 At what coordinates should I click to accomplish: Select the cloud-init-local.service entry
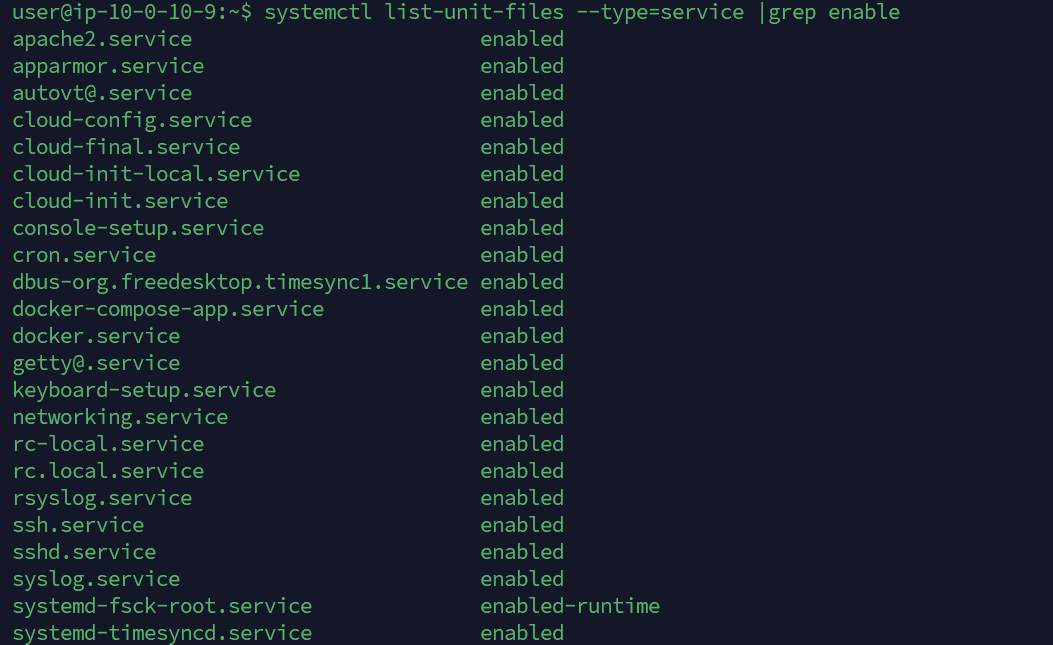click(x=156, y=174)
